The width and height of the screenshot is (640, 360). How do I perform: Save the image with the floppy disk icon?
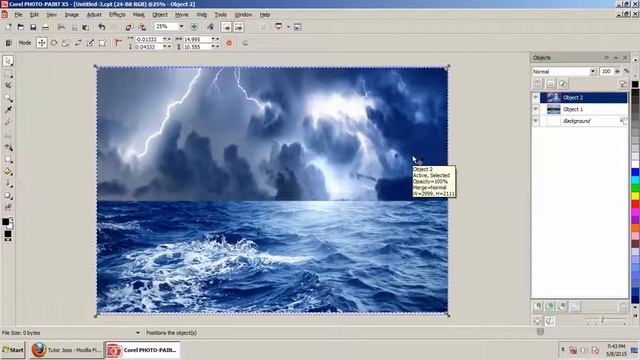click(x=33, y=27)
